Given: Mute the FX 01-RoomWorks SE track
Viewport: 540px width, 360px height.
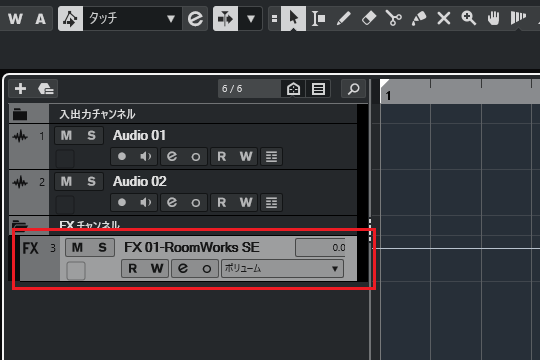Looking at the screenshot, I should pyautogui.click(x=77, y=247).
